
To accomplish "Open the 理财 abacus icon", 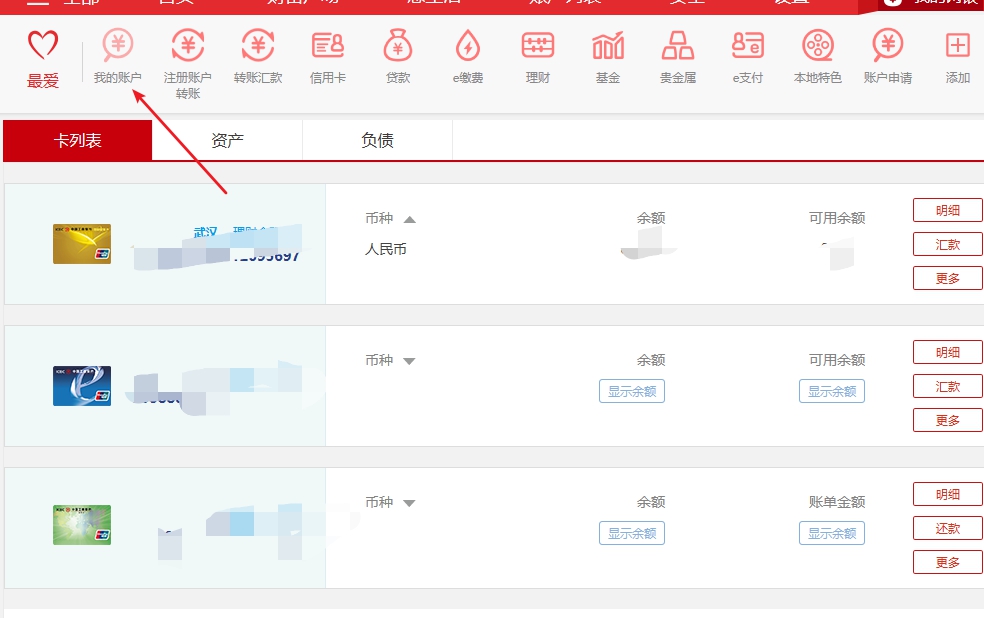I will (538, 56).
